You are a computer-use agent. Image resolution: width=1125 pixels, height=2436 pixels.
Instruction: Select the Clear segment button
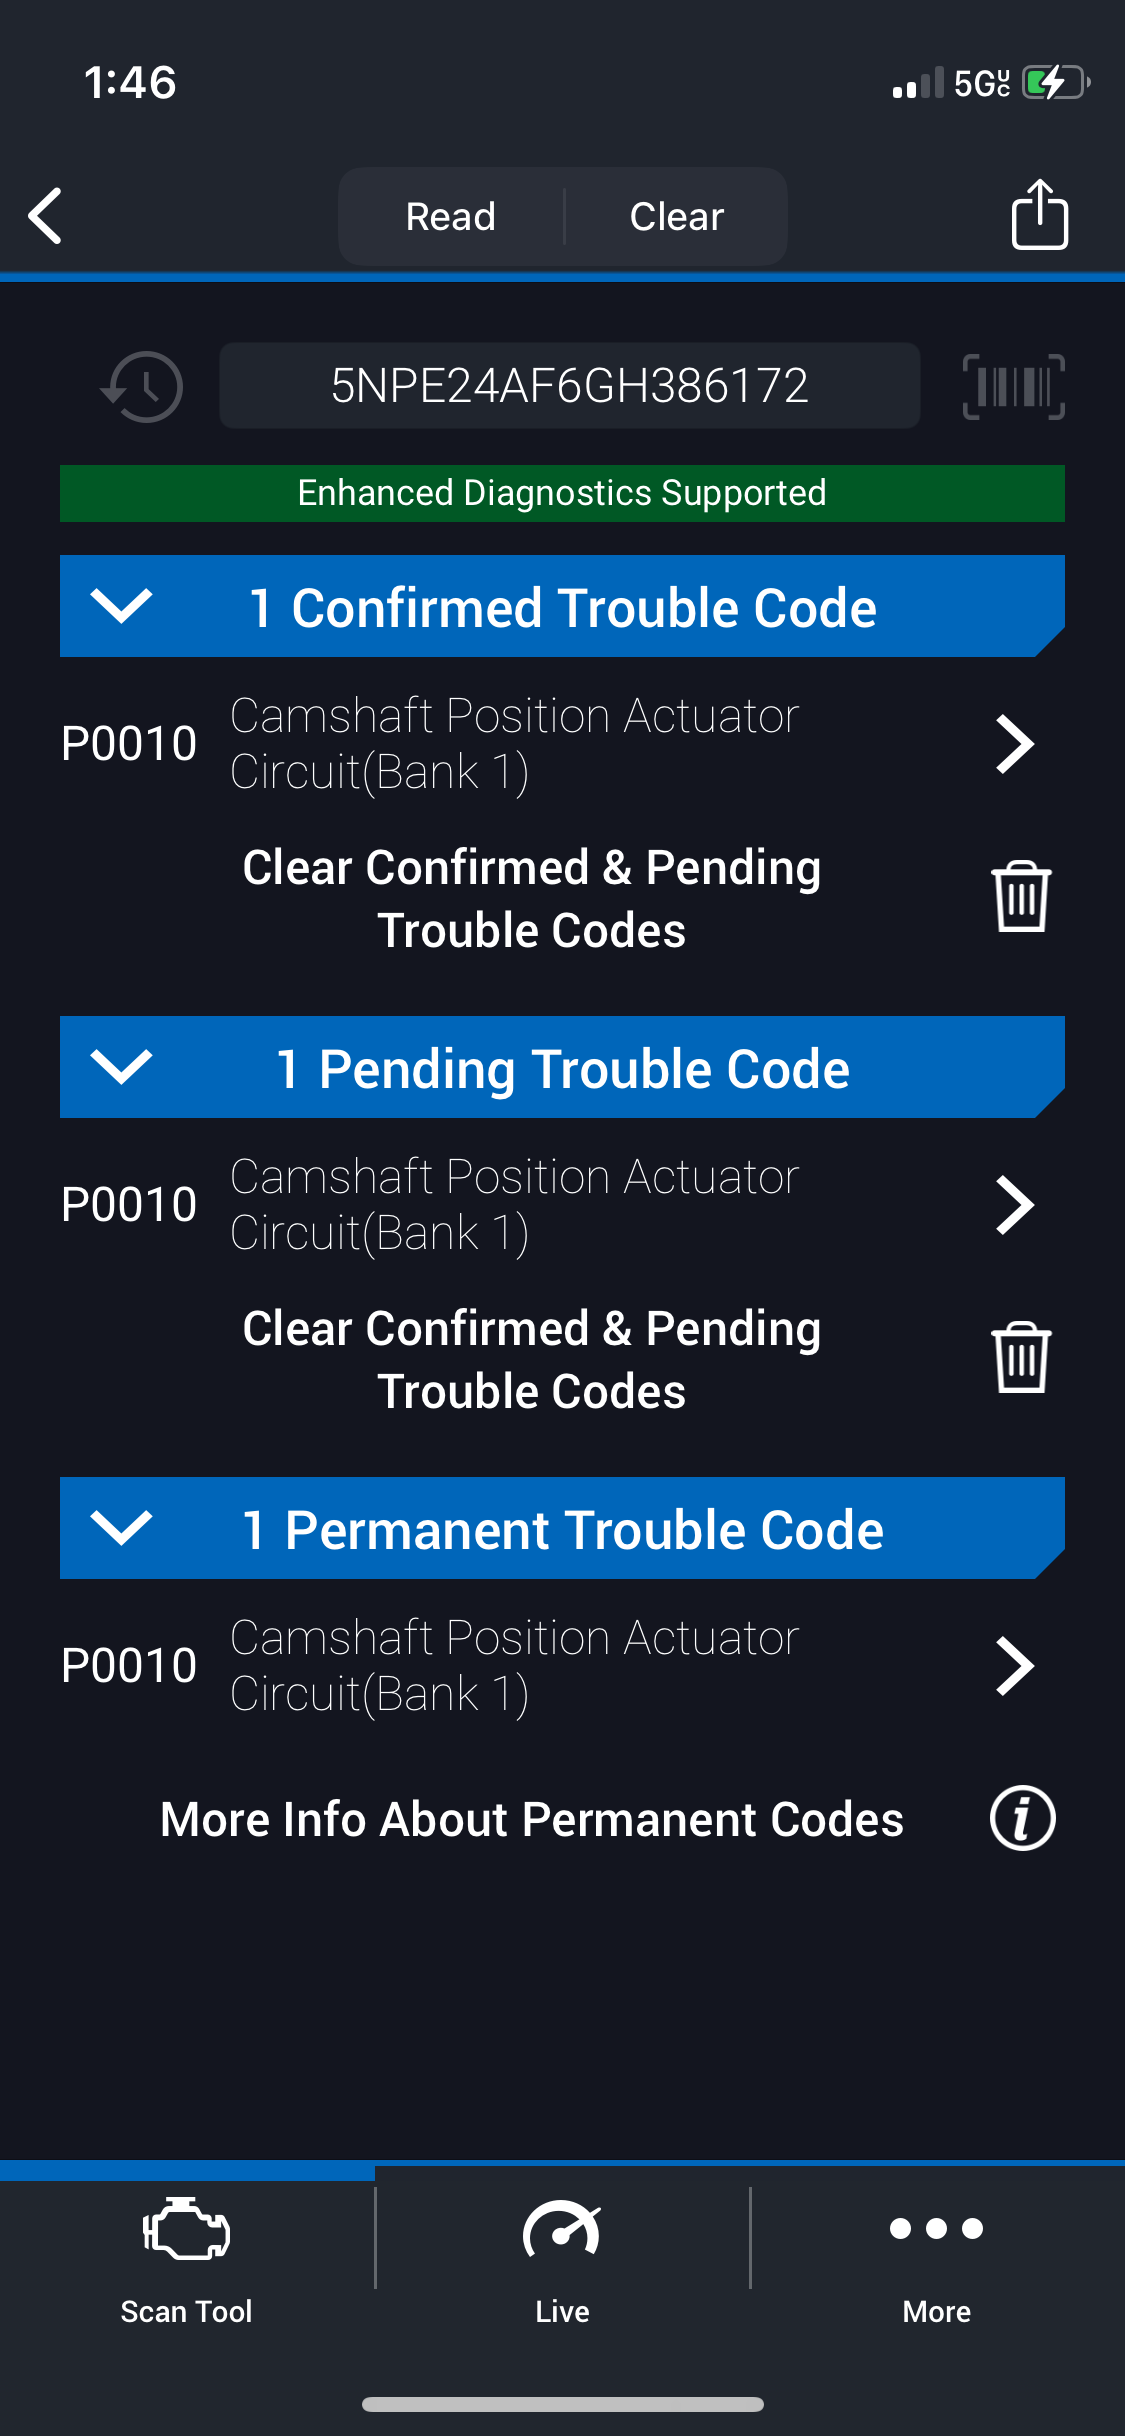pyautogui.click(x=676, y=216)
